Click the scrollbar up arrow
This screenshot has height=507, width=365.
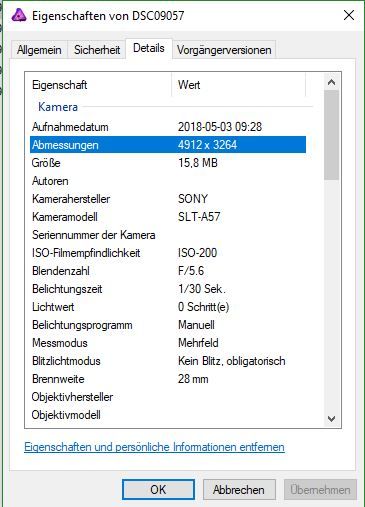point(331,82)
